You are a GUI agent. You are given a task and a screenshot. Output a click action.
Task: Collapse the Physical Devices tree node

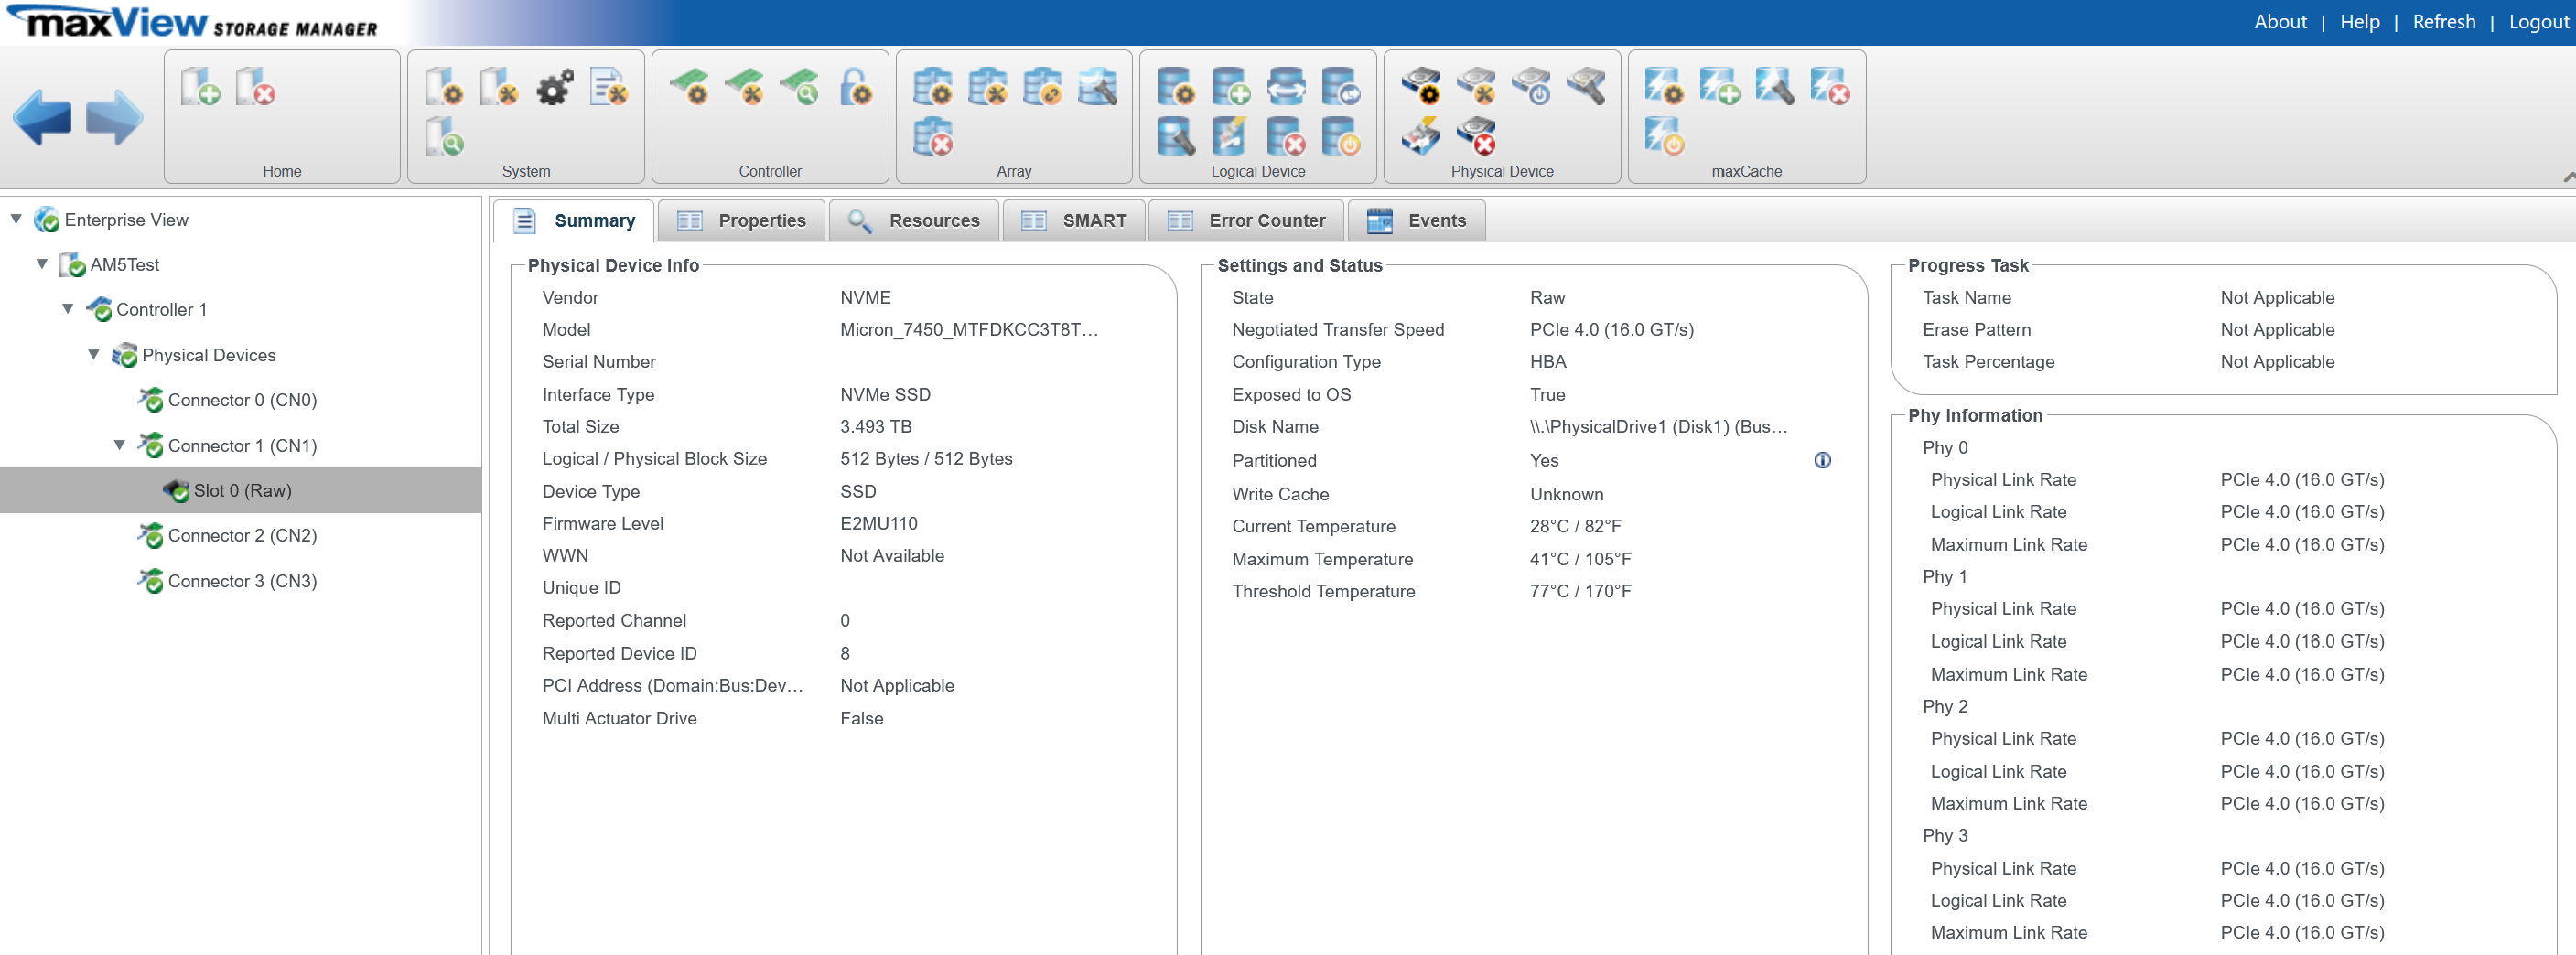94,355
